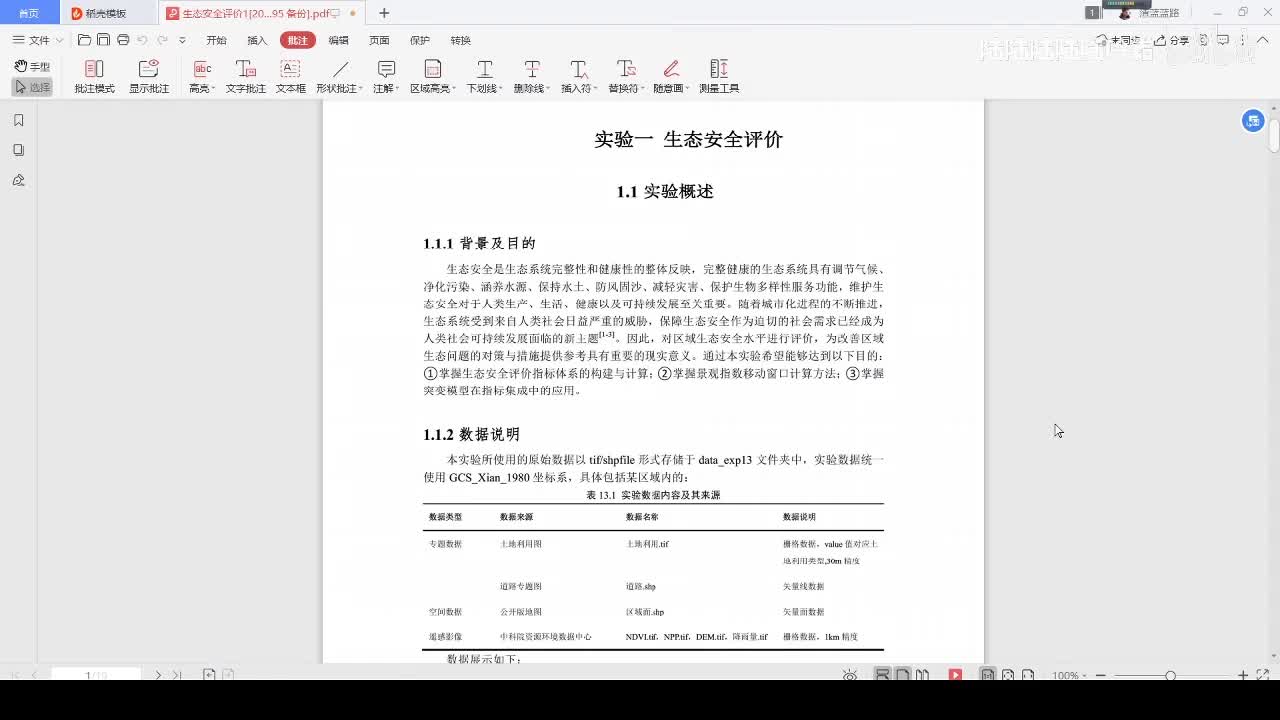Click the Not Synced (未同步) cloud button
This screenshot has height=720, width=1280.
pos(1118,40)
